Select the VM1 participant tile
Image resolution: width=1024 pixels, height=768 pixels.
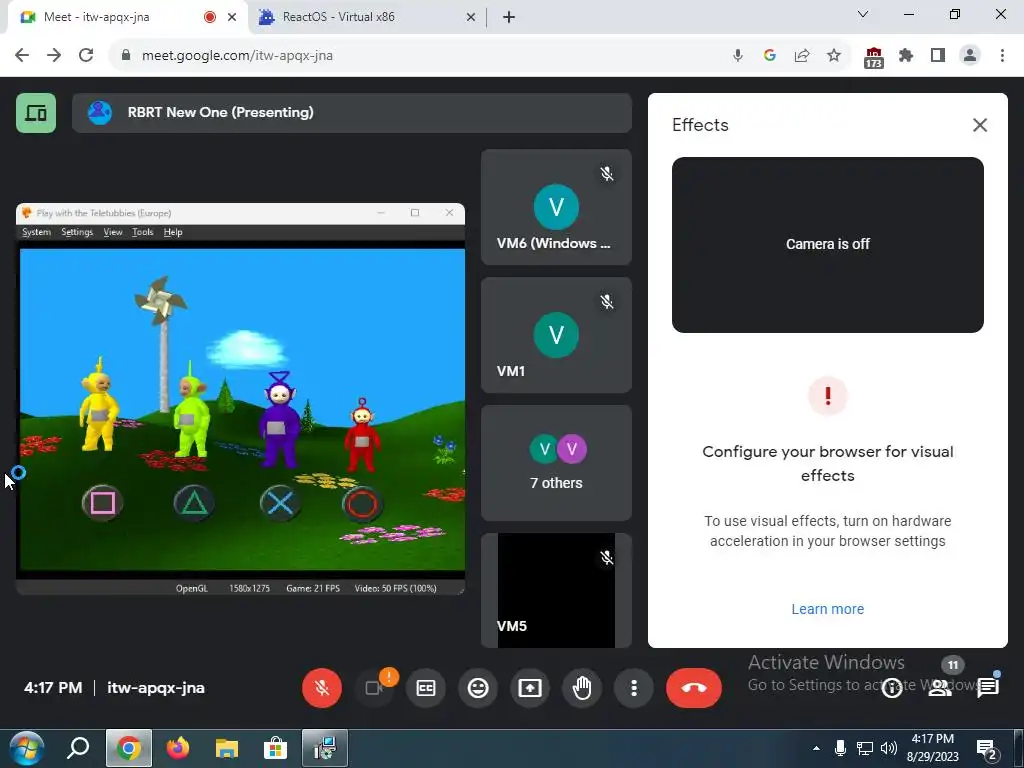556,335
